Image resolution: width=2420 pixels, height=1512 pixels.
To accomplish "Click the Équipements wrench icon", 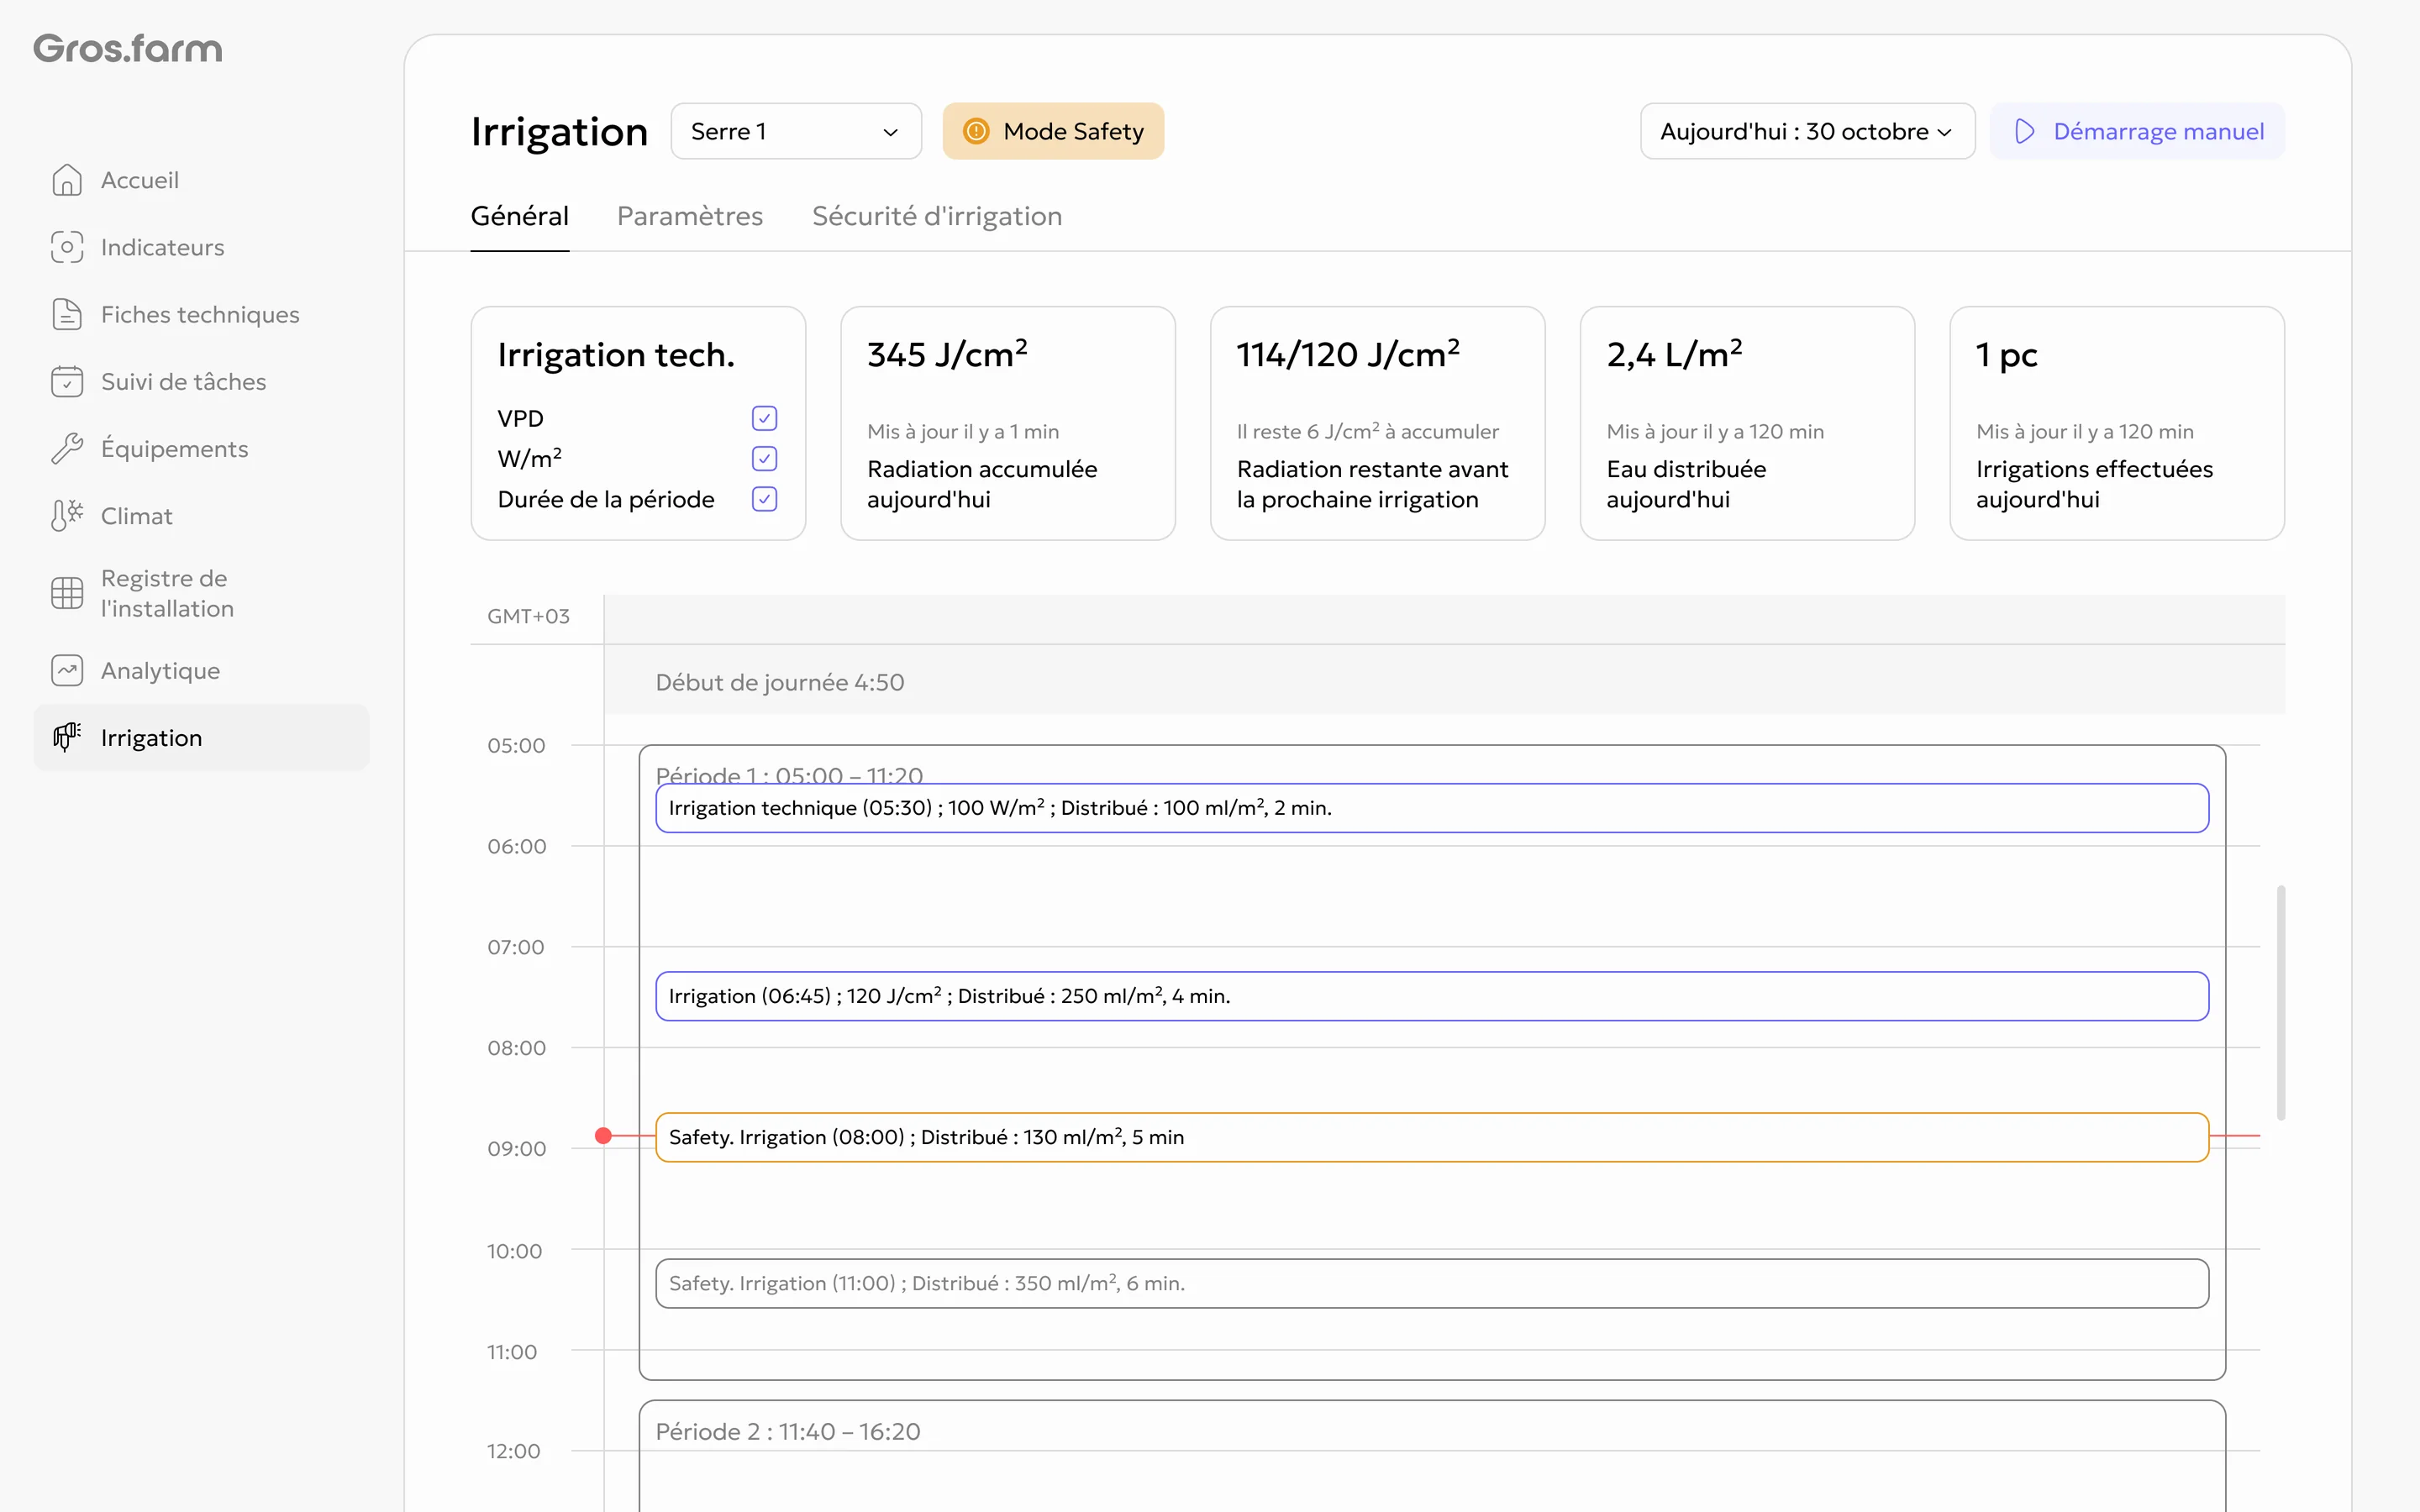I will (67, 448).
